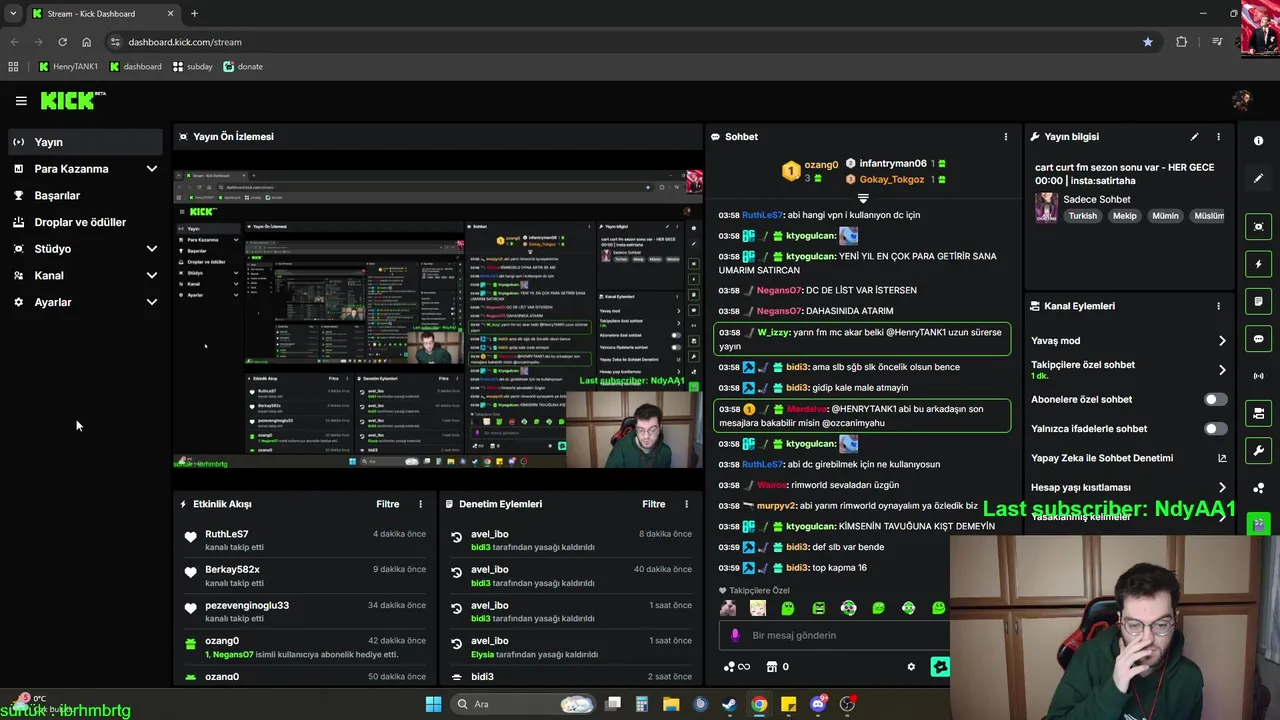Open Yavaş mod options chevron
This screenshot has height=720, width=1280.
[1222, 341]
